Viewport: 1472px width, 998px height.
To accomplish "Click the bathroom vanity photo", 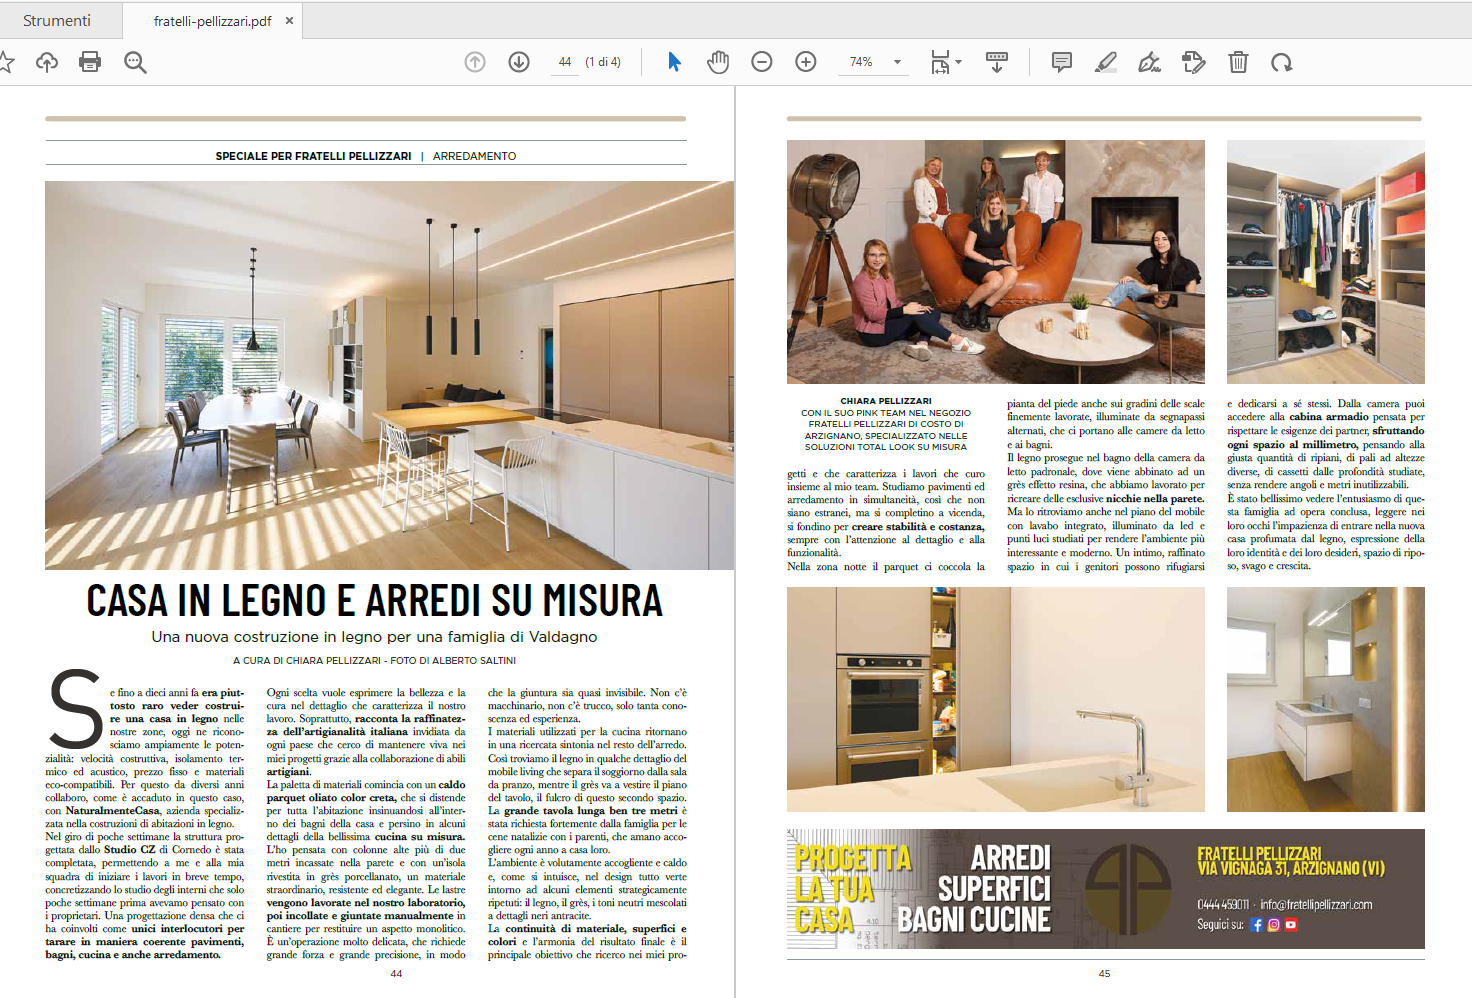I will (1326, 700).
